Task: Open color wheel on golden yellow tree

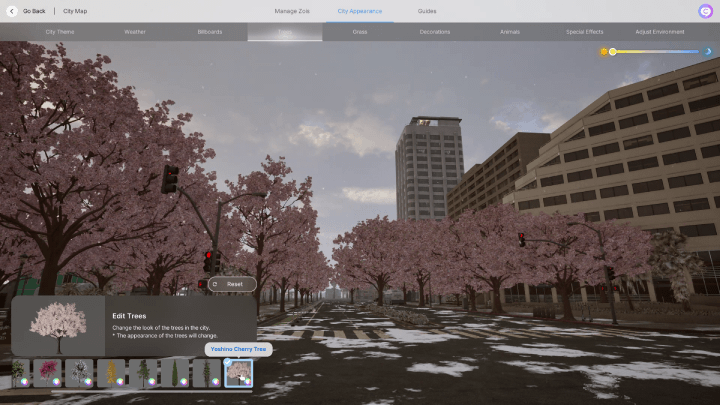Action: tap(120, 382)
